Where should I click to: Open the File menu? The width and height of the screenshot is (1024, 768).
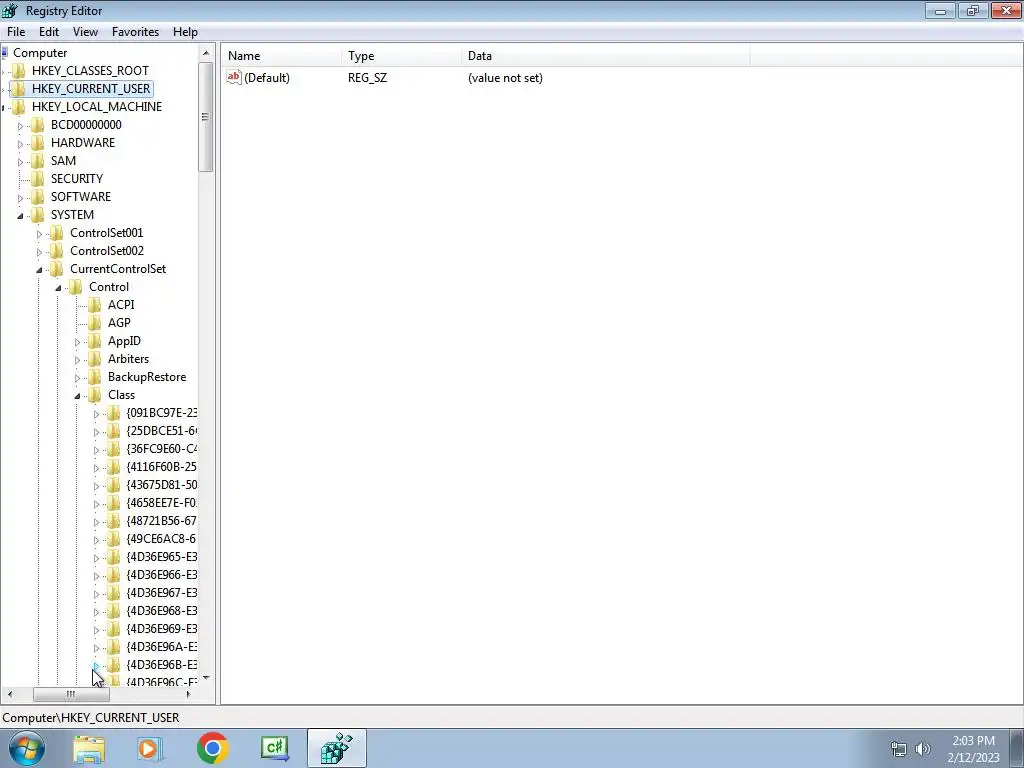(x=16, y=32)
